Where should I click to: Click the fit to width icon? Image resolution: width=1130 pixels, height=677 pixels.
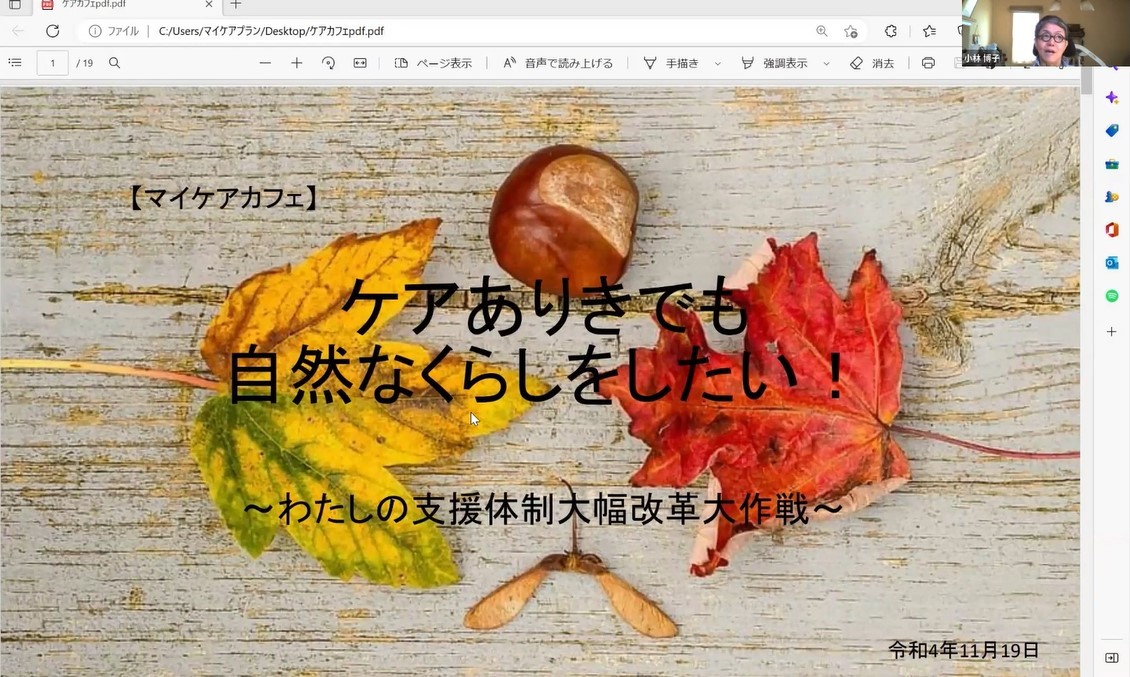coord(360,63)
